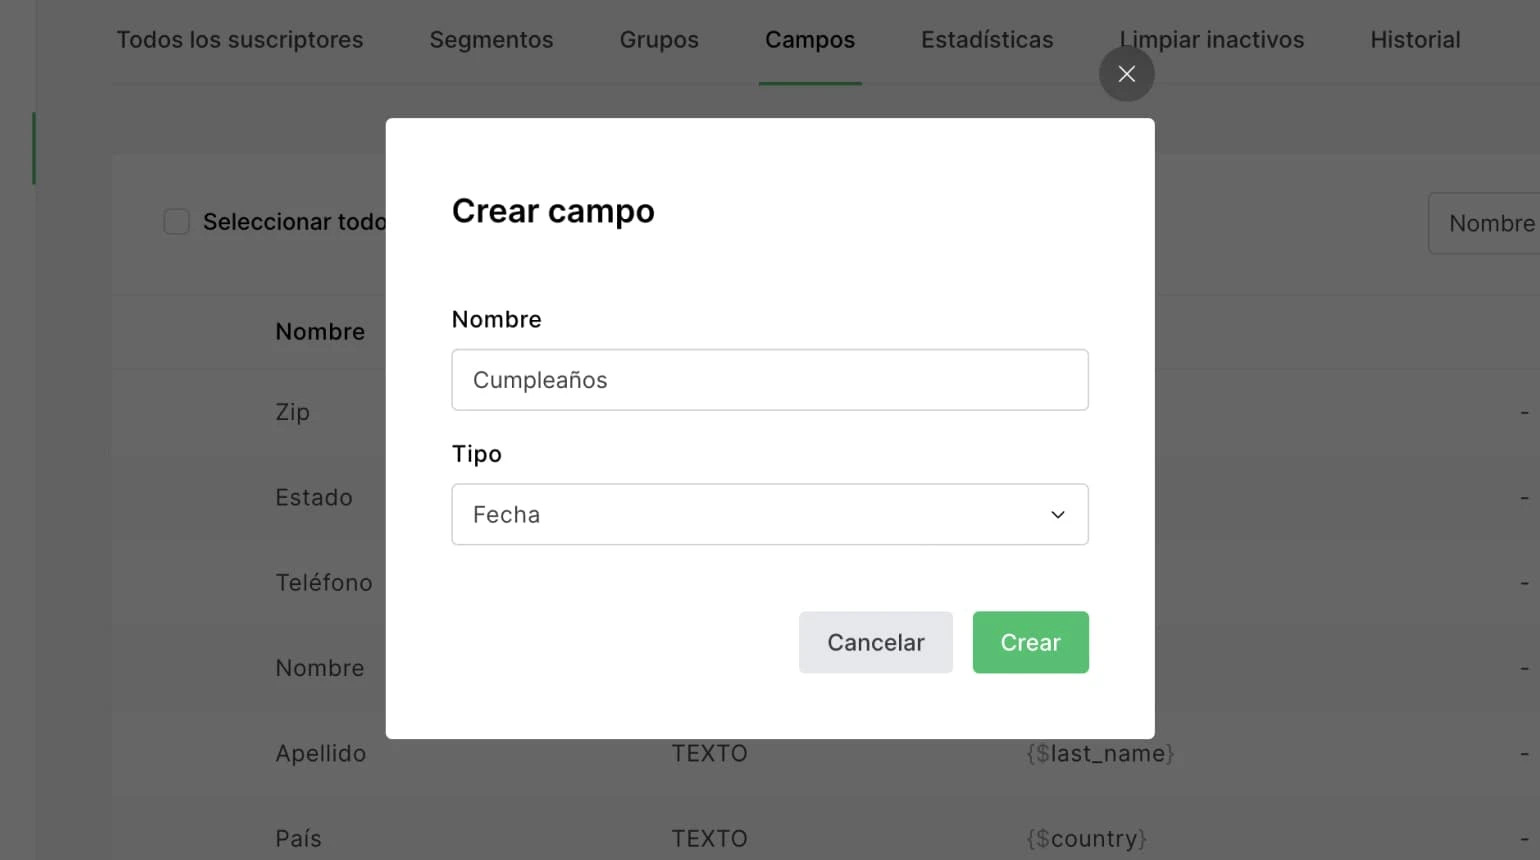This screenshot has height=860, width=1540.
Task: Go to the Grupos tab
Action: tap(659, 40)
